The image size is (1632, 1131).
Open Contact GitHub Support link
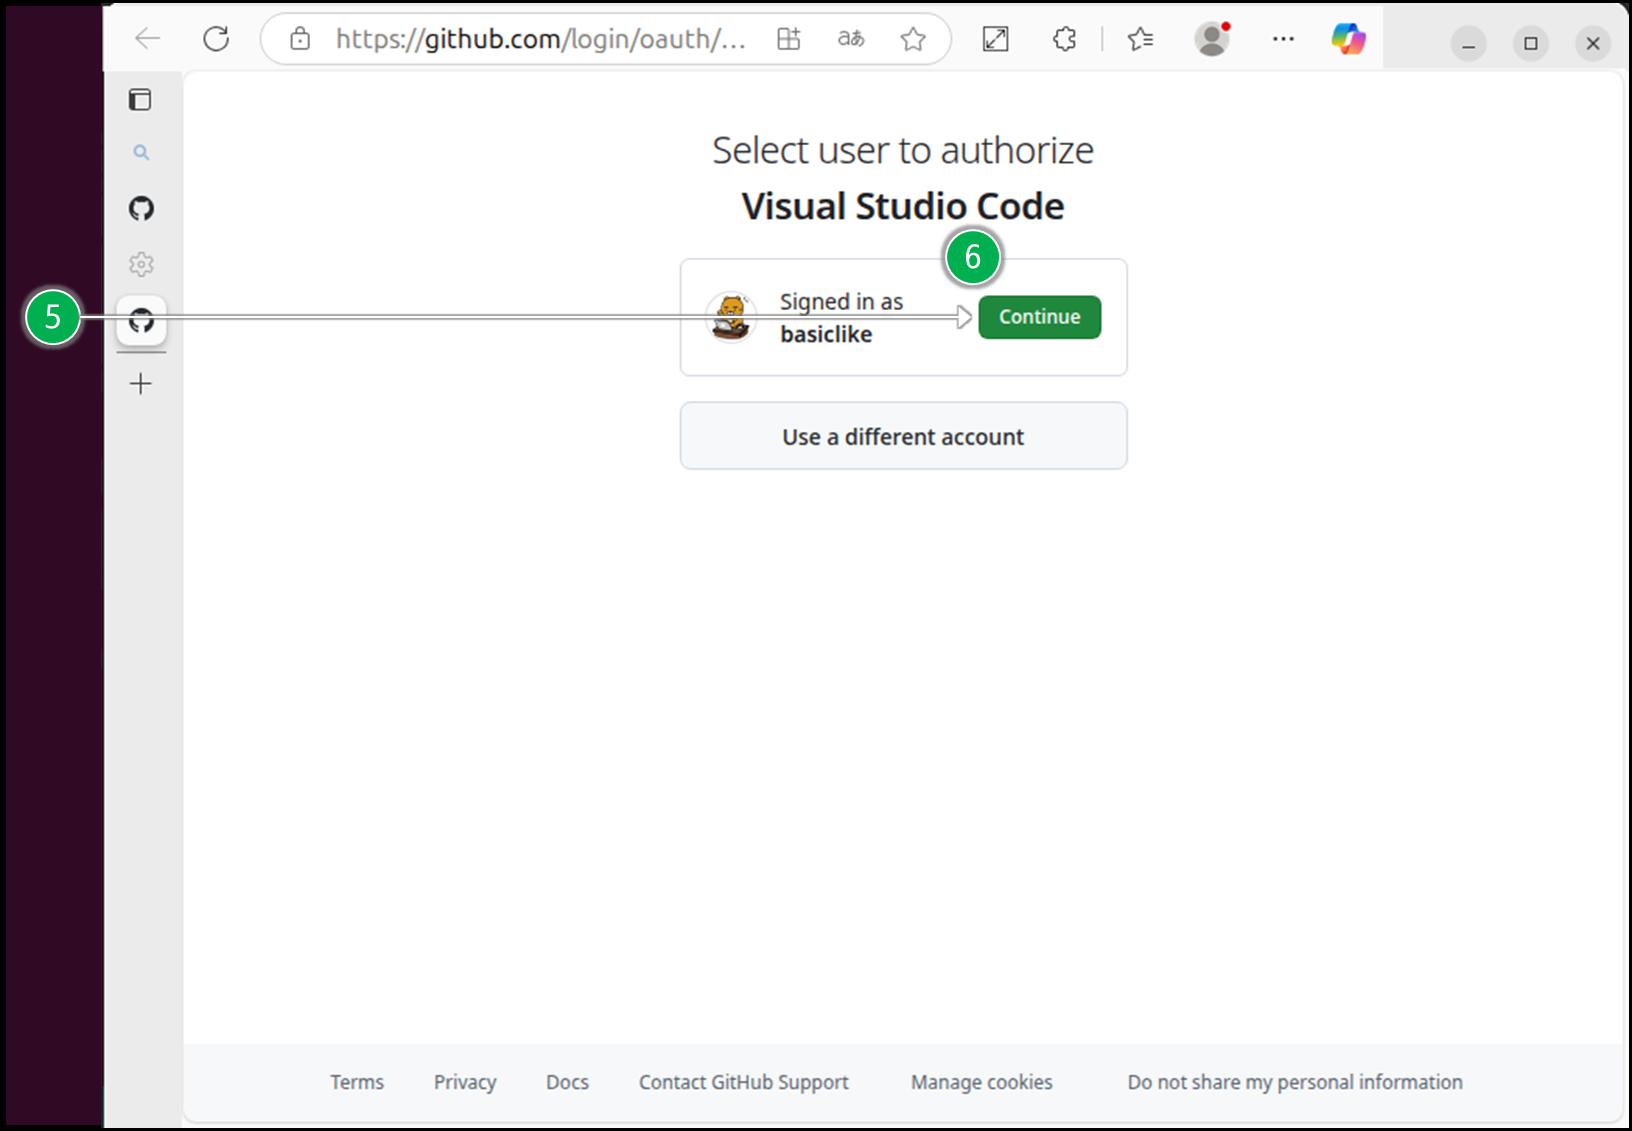coord(744,1082)
